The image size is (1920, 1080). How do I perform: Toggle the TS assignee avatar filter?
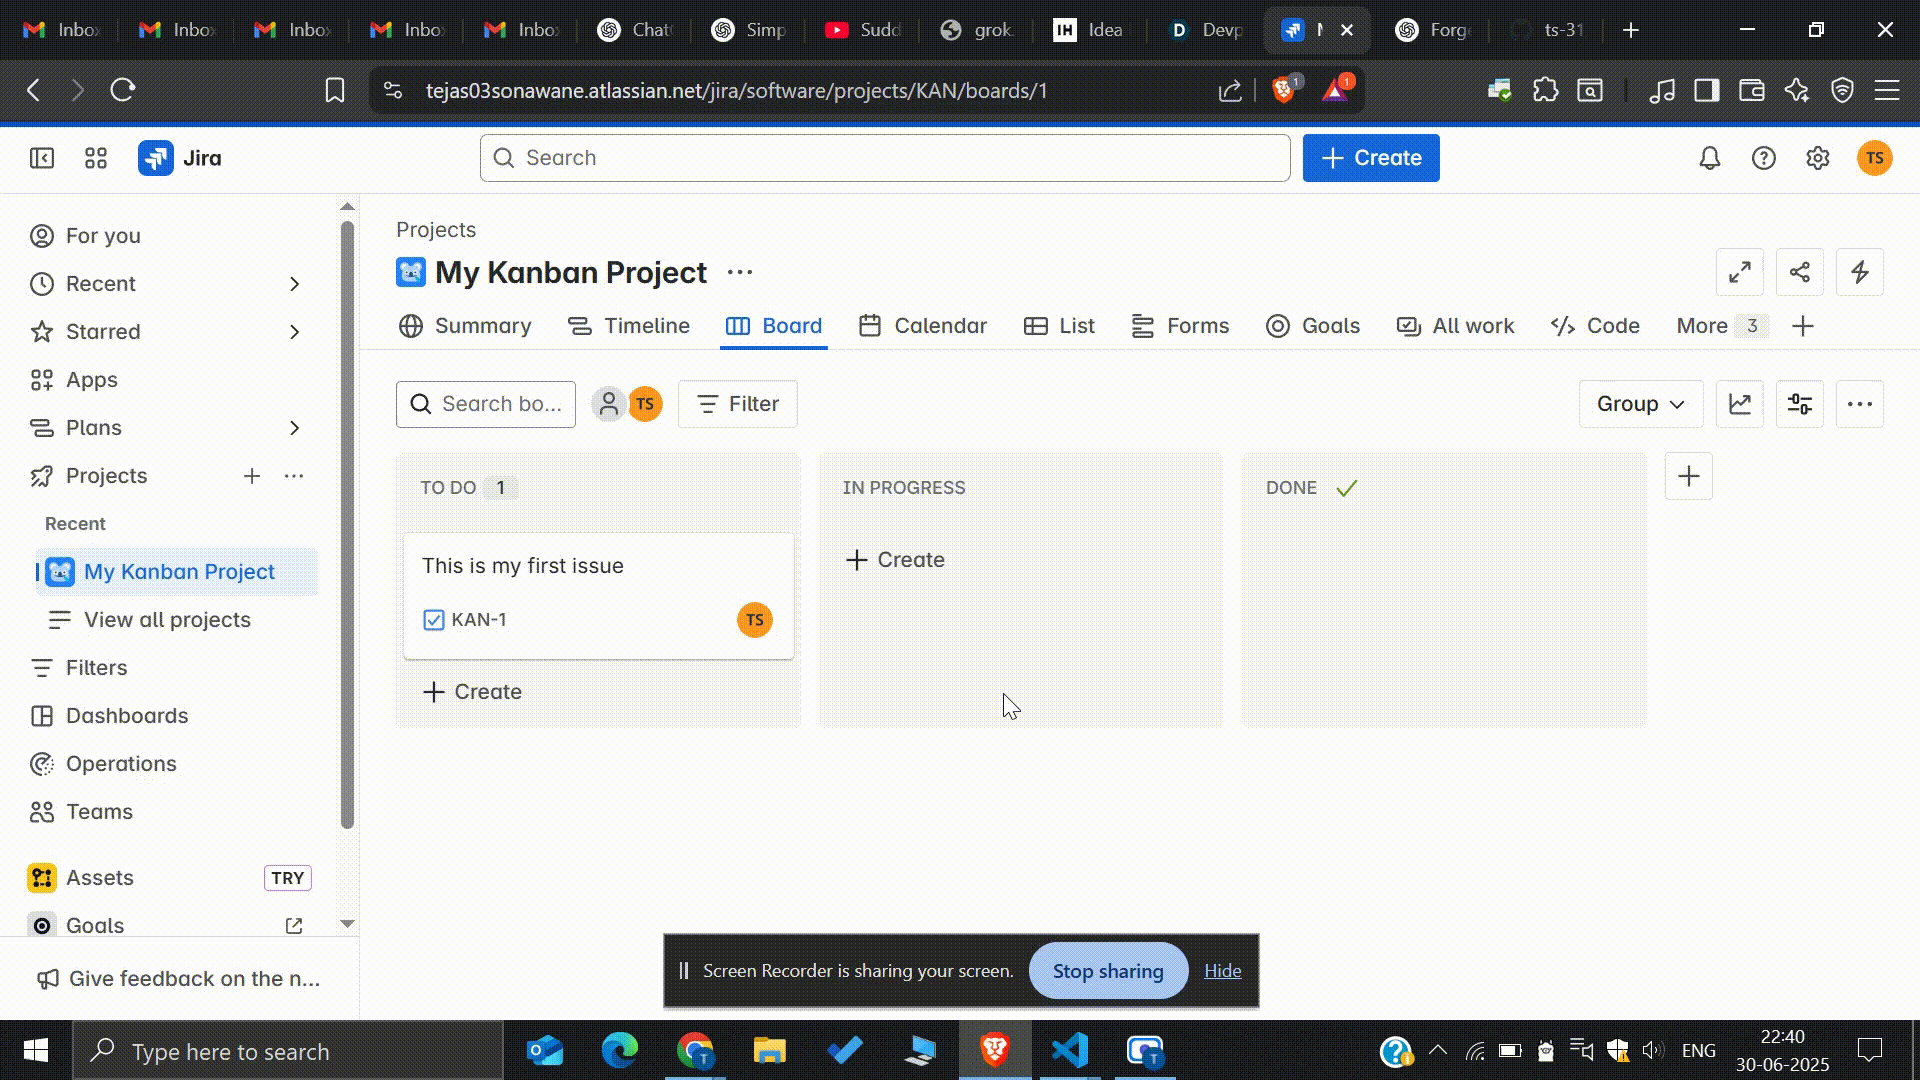(x=646, y=404)
